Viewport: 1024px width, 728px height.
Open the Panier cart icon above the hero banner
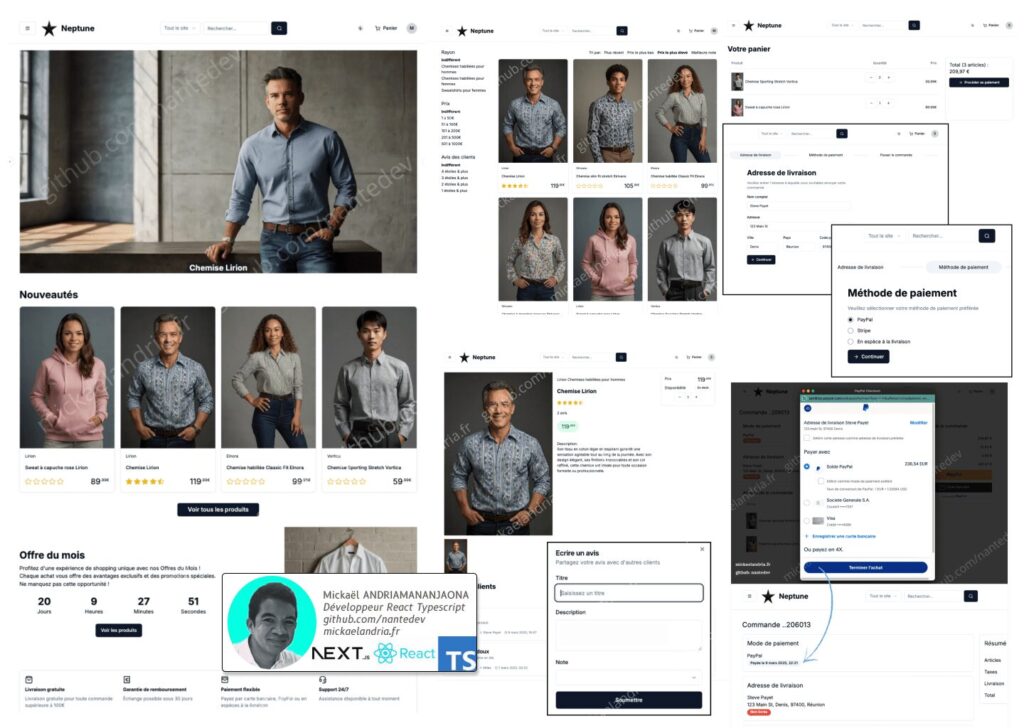coord(385,29)
